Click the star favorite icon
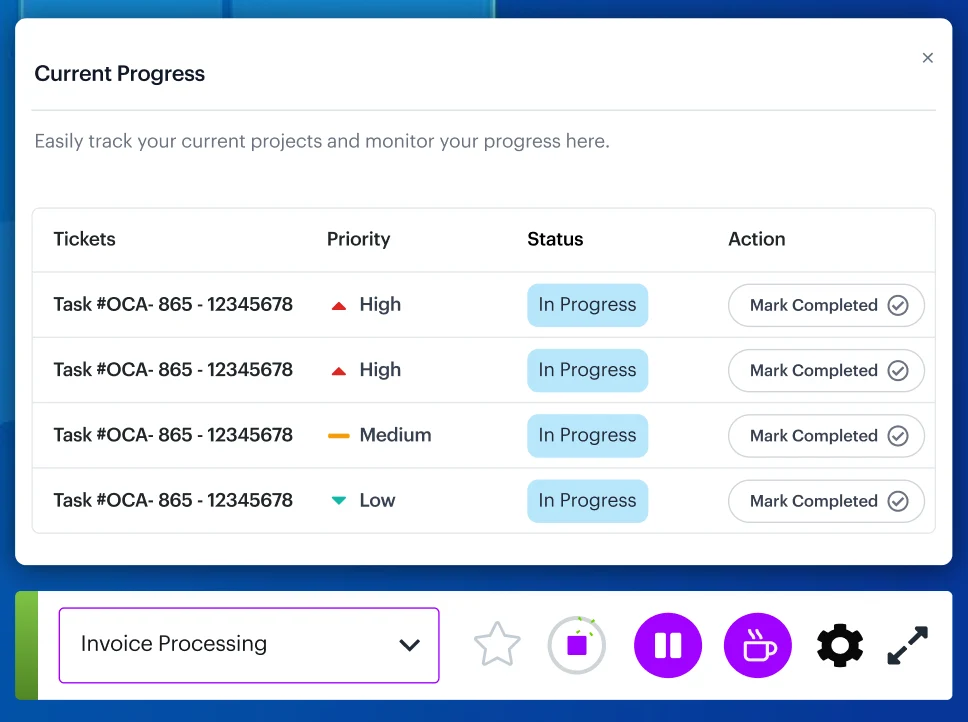 (497, 645)
